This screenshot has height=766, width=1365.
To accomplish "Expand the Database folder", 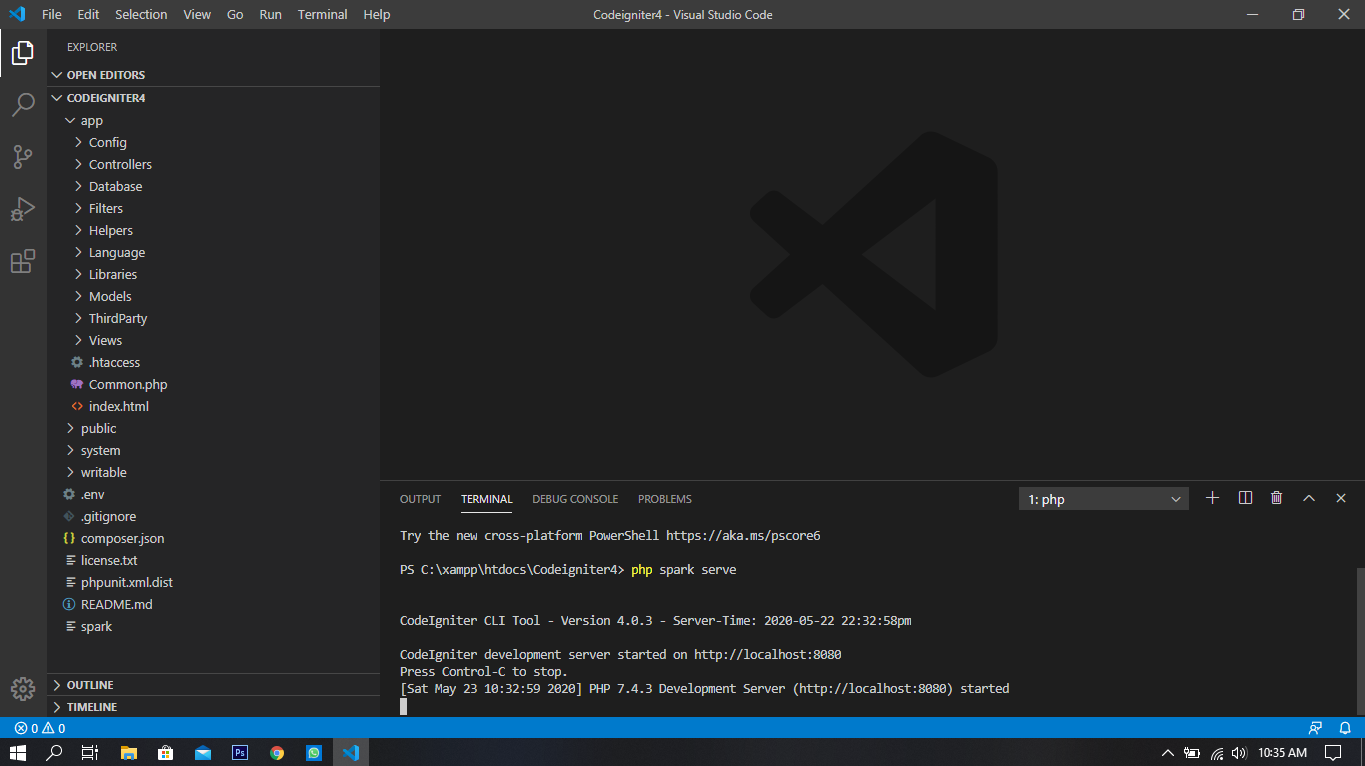I will tap(213, 186).
